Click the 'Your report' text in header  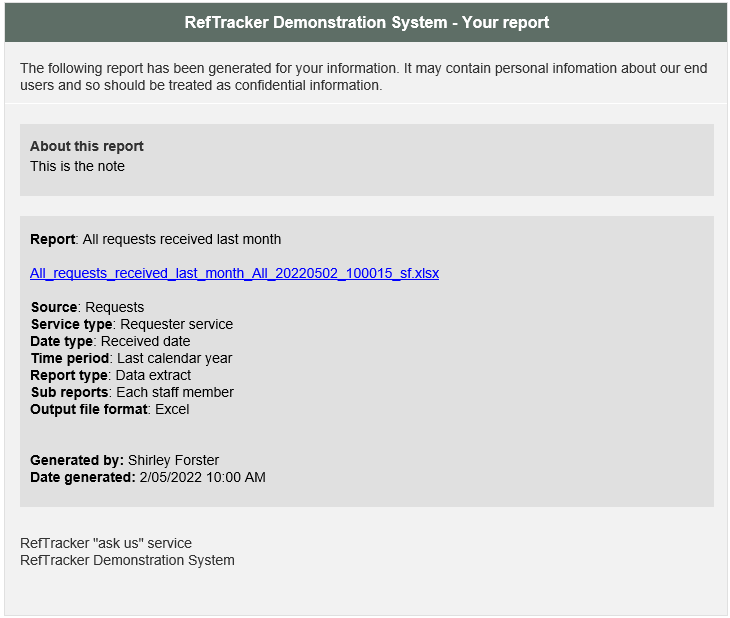pos(506,22)
